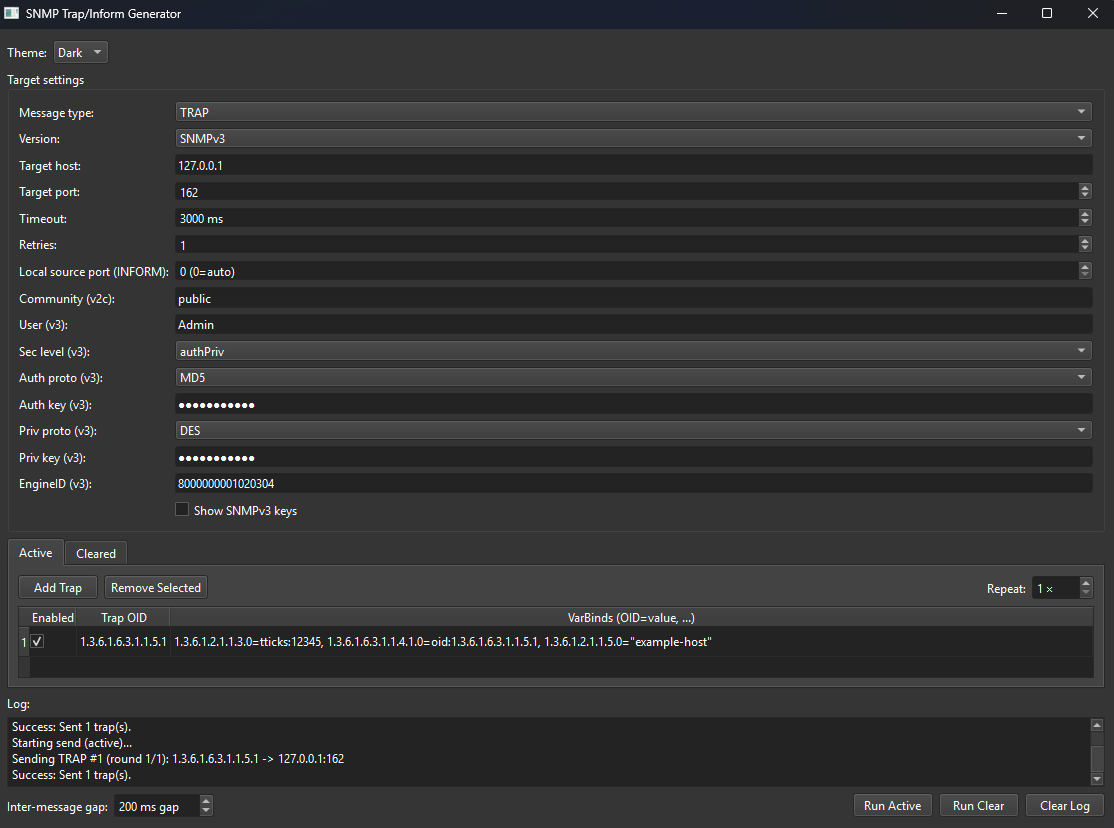This screenshot has height=828, width=1114.
Task: Enable the Show SNMPv3 keys checkbox
Action: 182,509
